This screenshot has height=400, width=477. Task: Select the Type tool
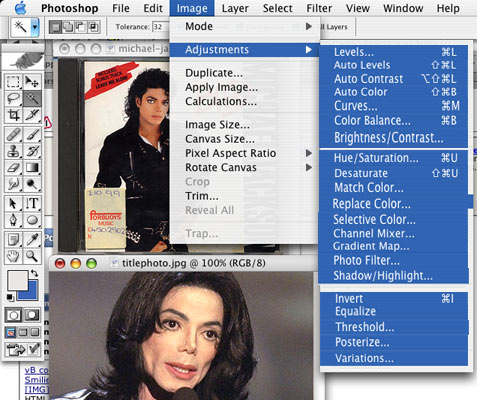click(32, 203)
